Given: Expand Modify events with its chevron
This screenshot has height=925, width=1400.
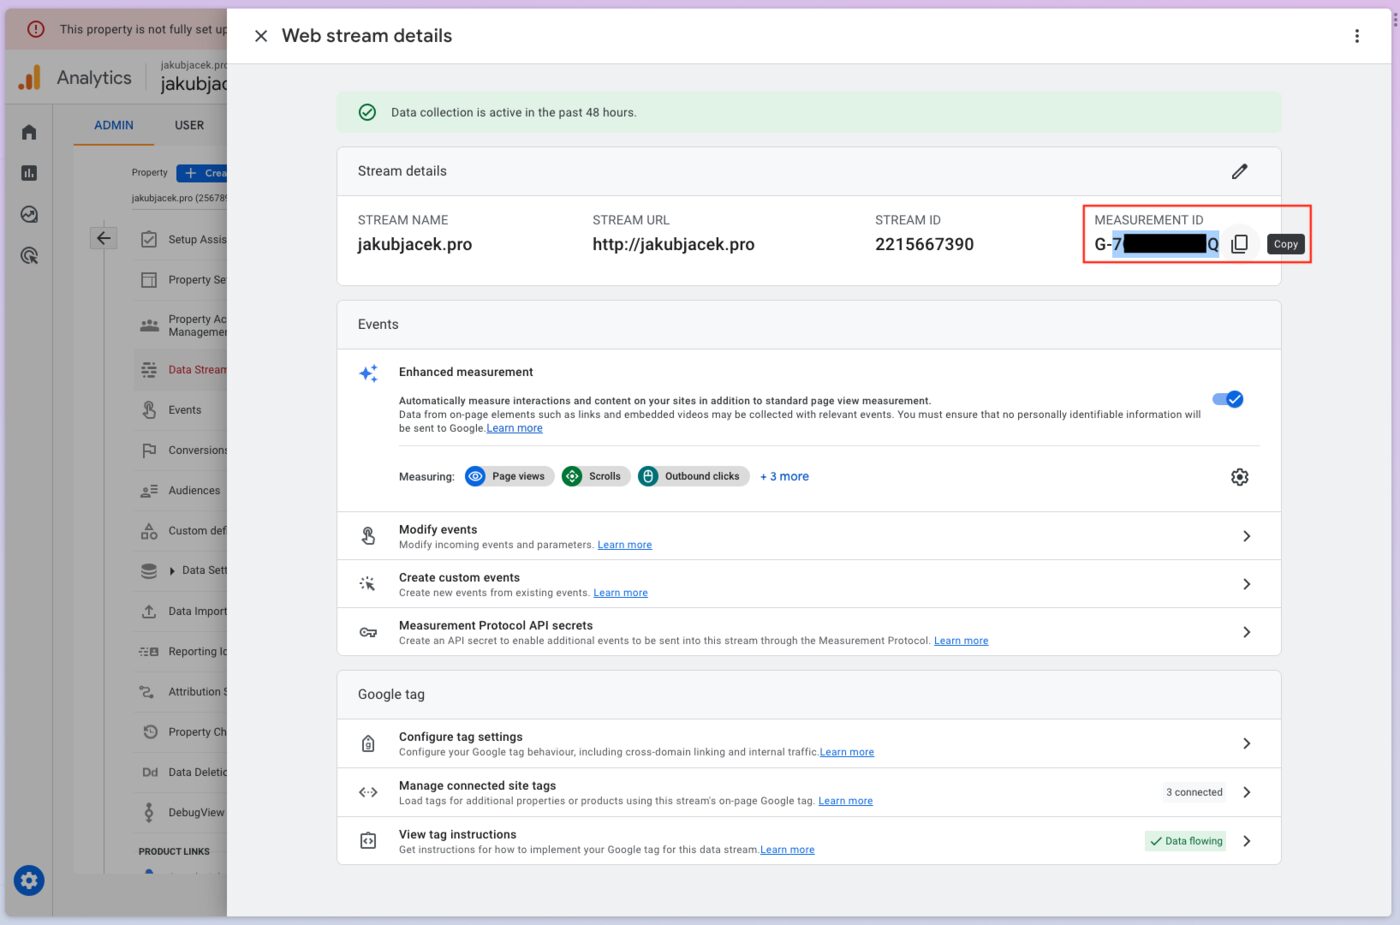Looking at the screenshot, I should (1246, 535).
